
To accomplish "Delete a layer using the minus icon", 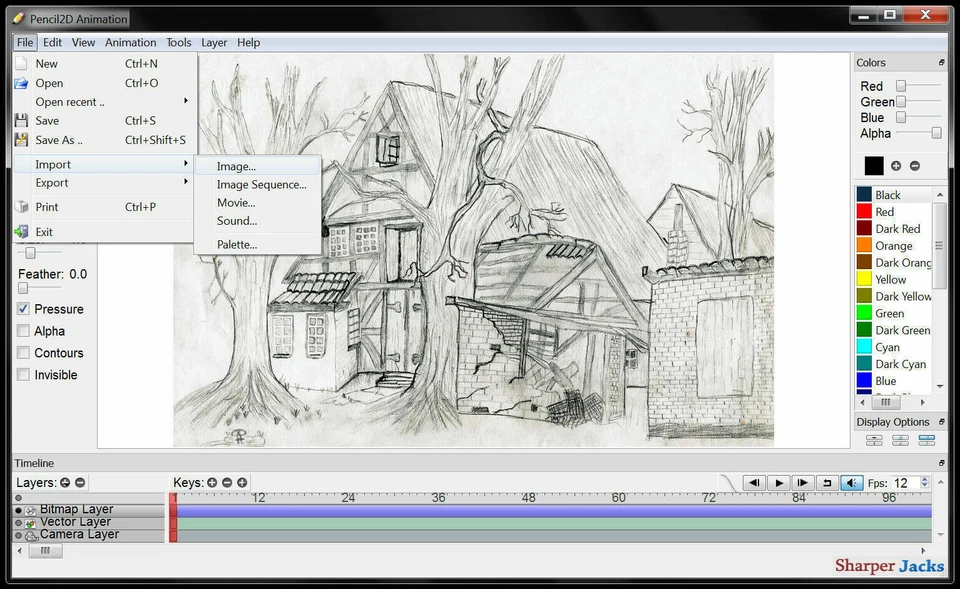I will tap(81, 482).
